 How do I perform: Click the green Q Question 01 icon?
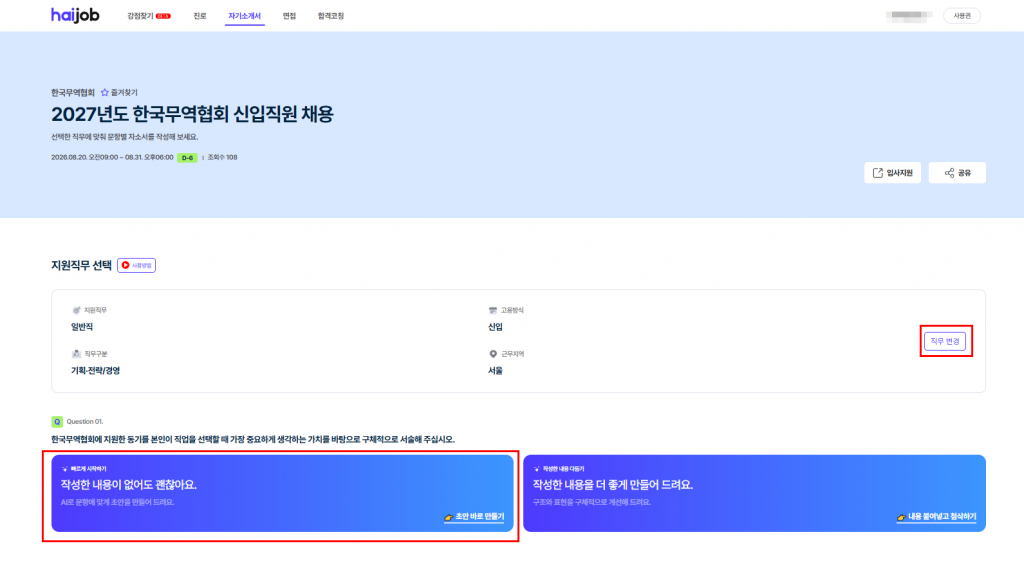click(x=57, y=422)
